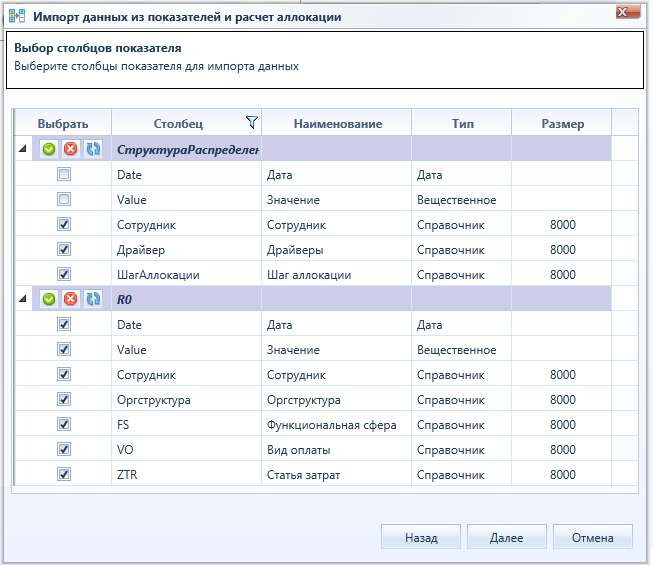Viewport: 653px width, 565px height.
Task: Click the dialog title icon
Action: [x=17, y=16]
